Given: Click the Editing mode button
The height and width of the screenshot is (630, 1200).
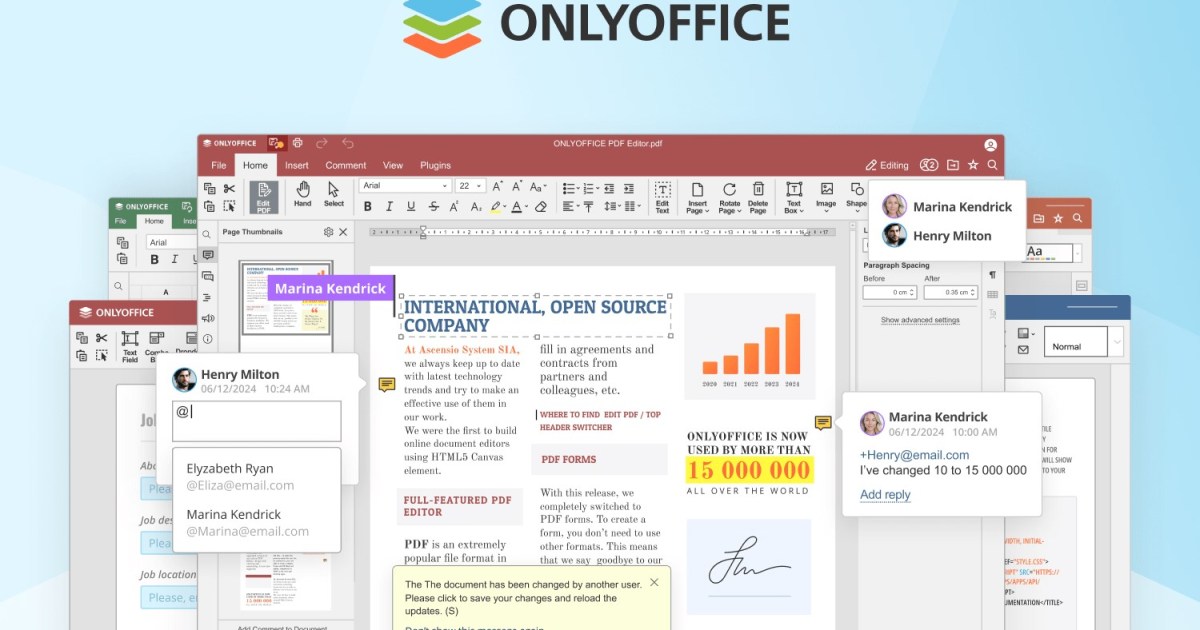Looking at the screenshot, I should 887,165.
